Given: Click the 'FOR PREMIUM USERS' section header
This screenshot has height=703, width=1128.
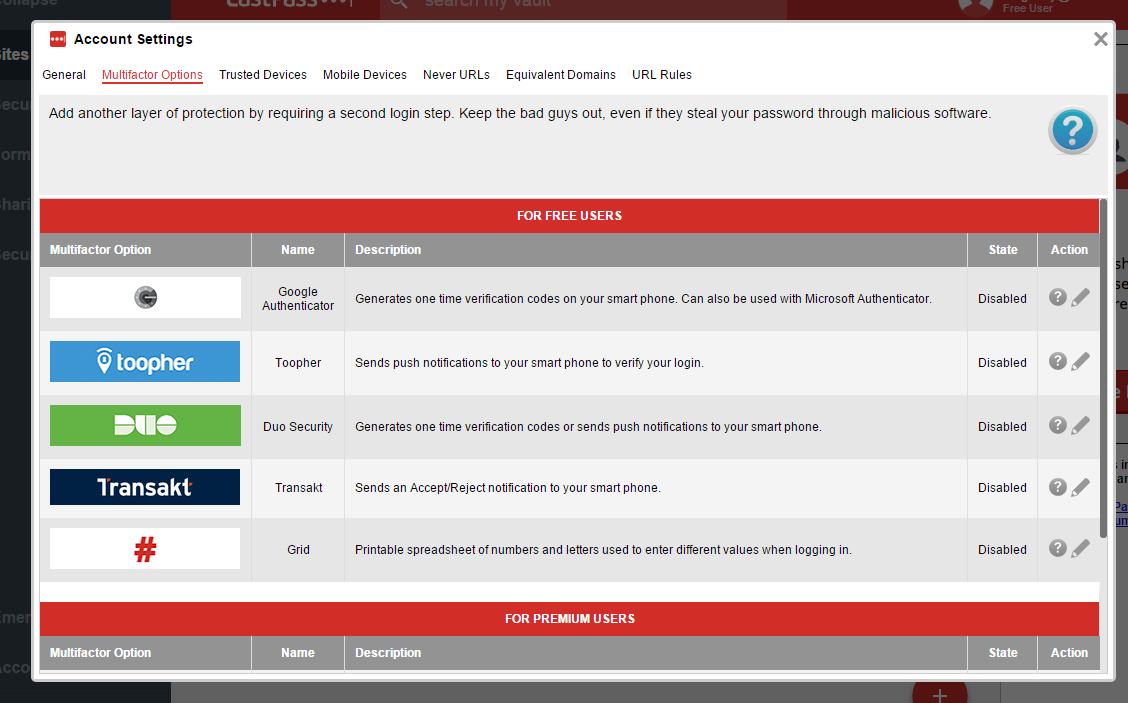Looking at the screenshot, I should tap(569, 619).
